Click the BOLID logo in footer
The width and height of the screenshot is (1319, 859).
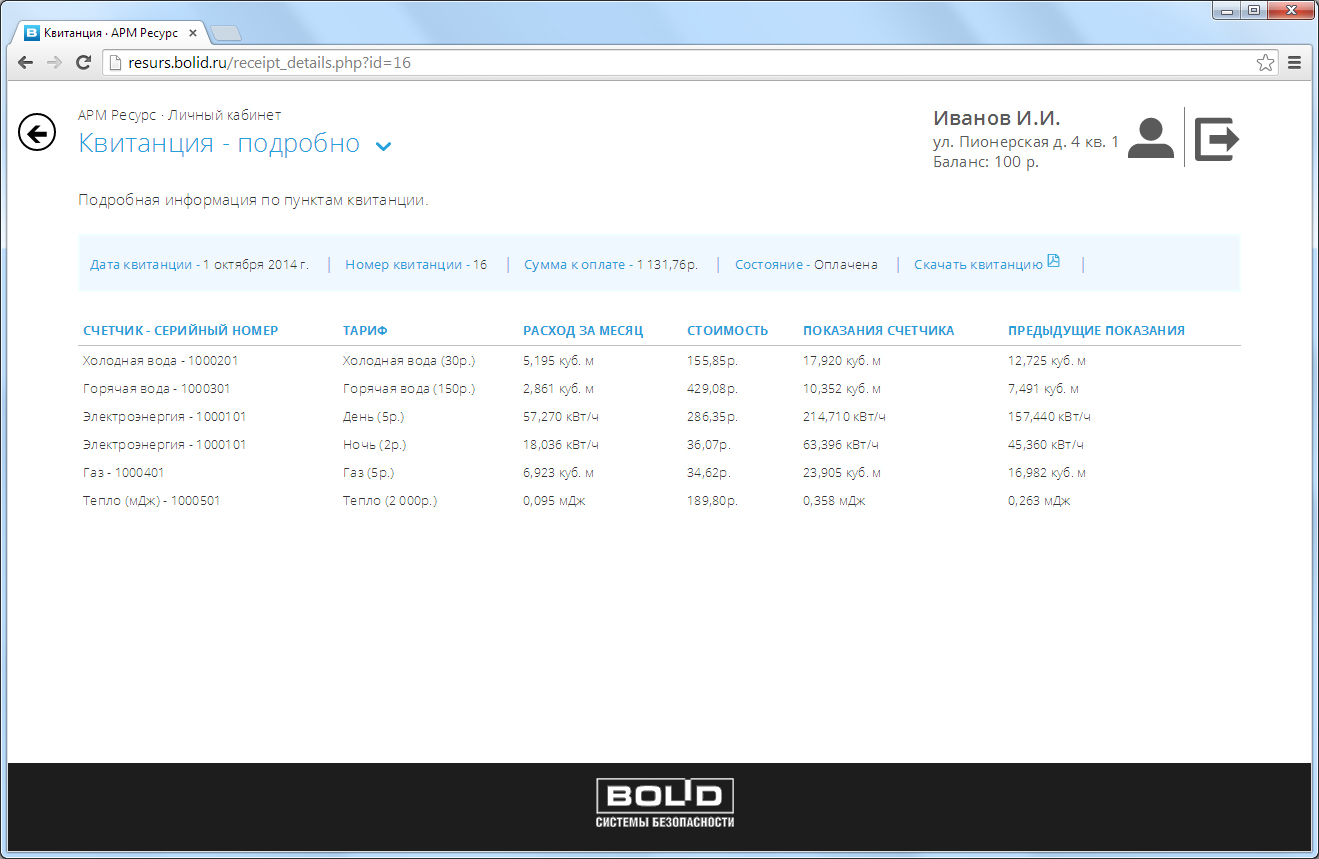(x=665, y=802)
